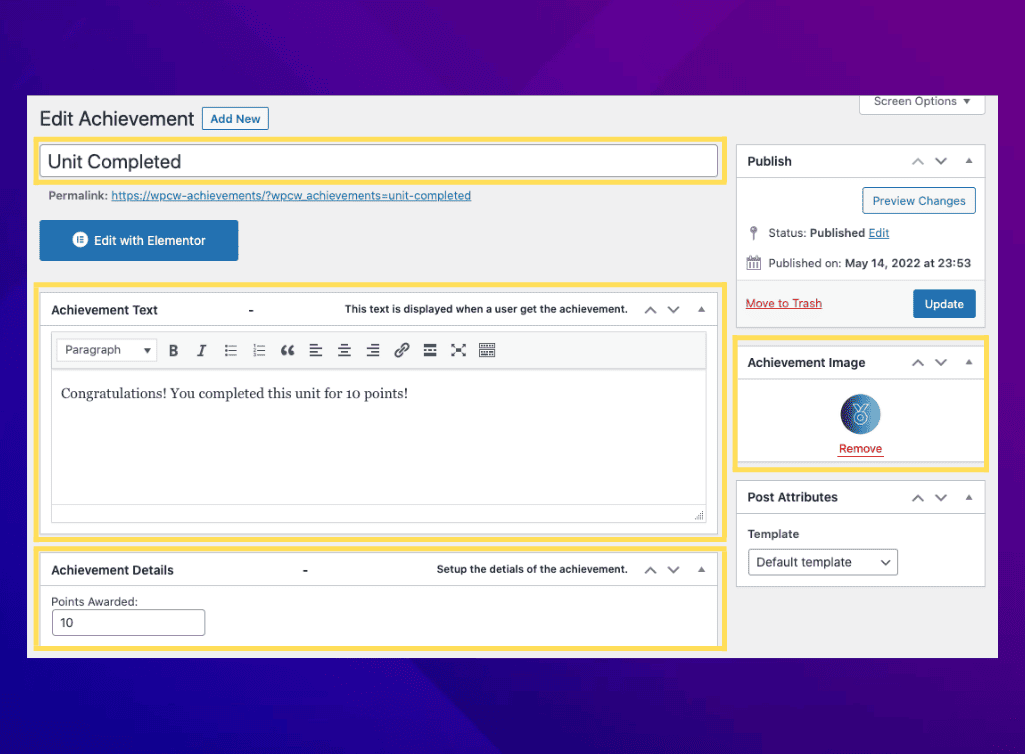Collapse the Post Attributes panel

[969, 498]
